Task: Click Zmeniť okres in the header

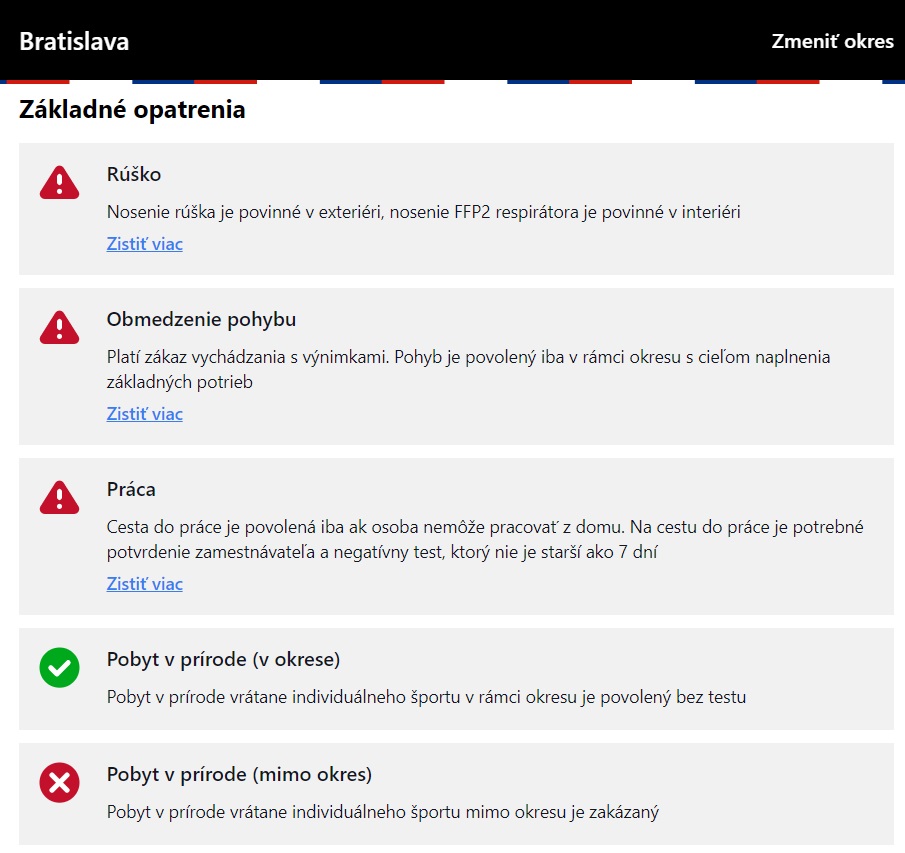Action: [x=832, y=42]
